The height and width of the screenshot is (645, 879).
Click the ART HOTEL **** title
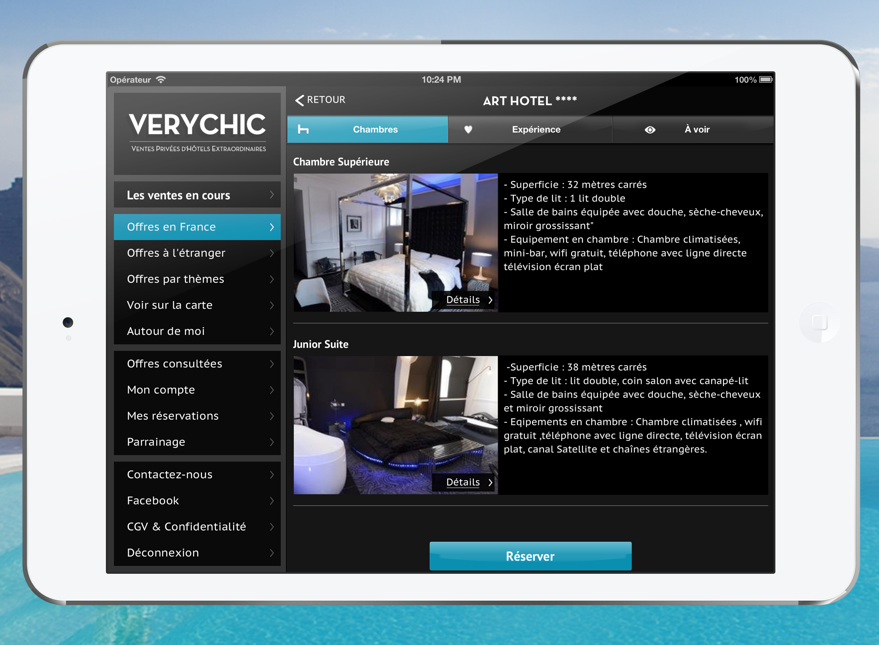pos(530,101)
